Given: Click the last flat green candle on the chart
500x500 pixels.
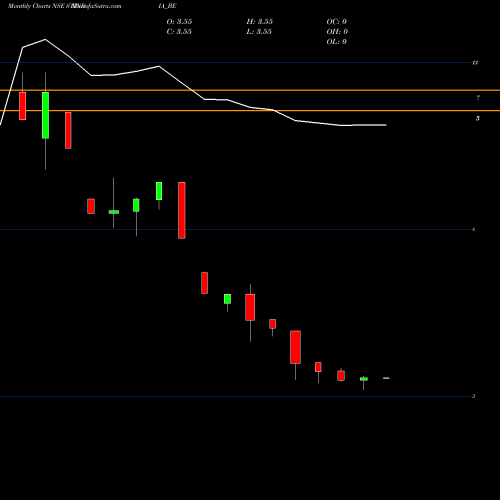Looking at the screenshot, I should pyautogui.click(x=386, y=378).
